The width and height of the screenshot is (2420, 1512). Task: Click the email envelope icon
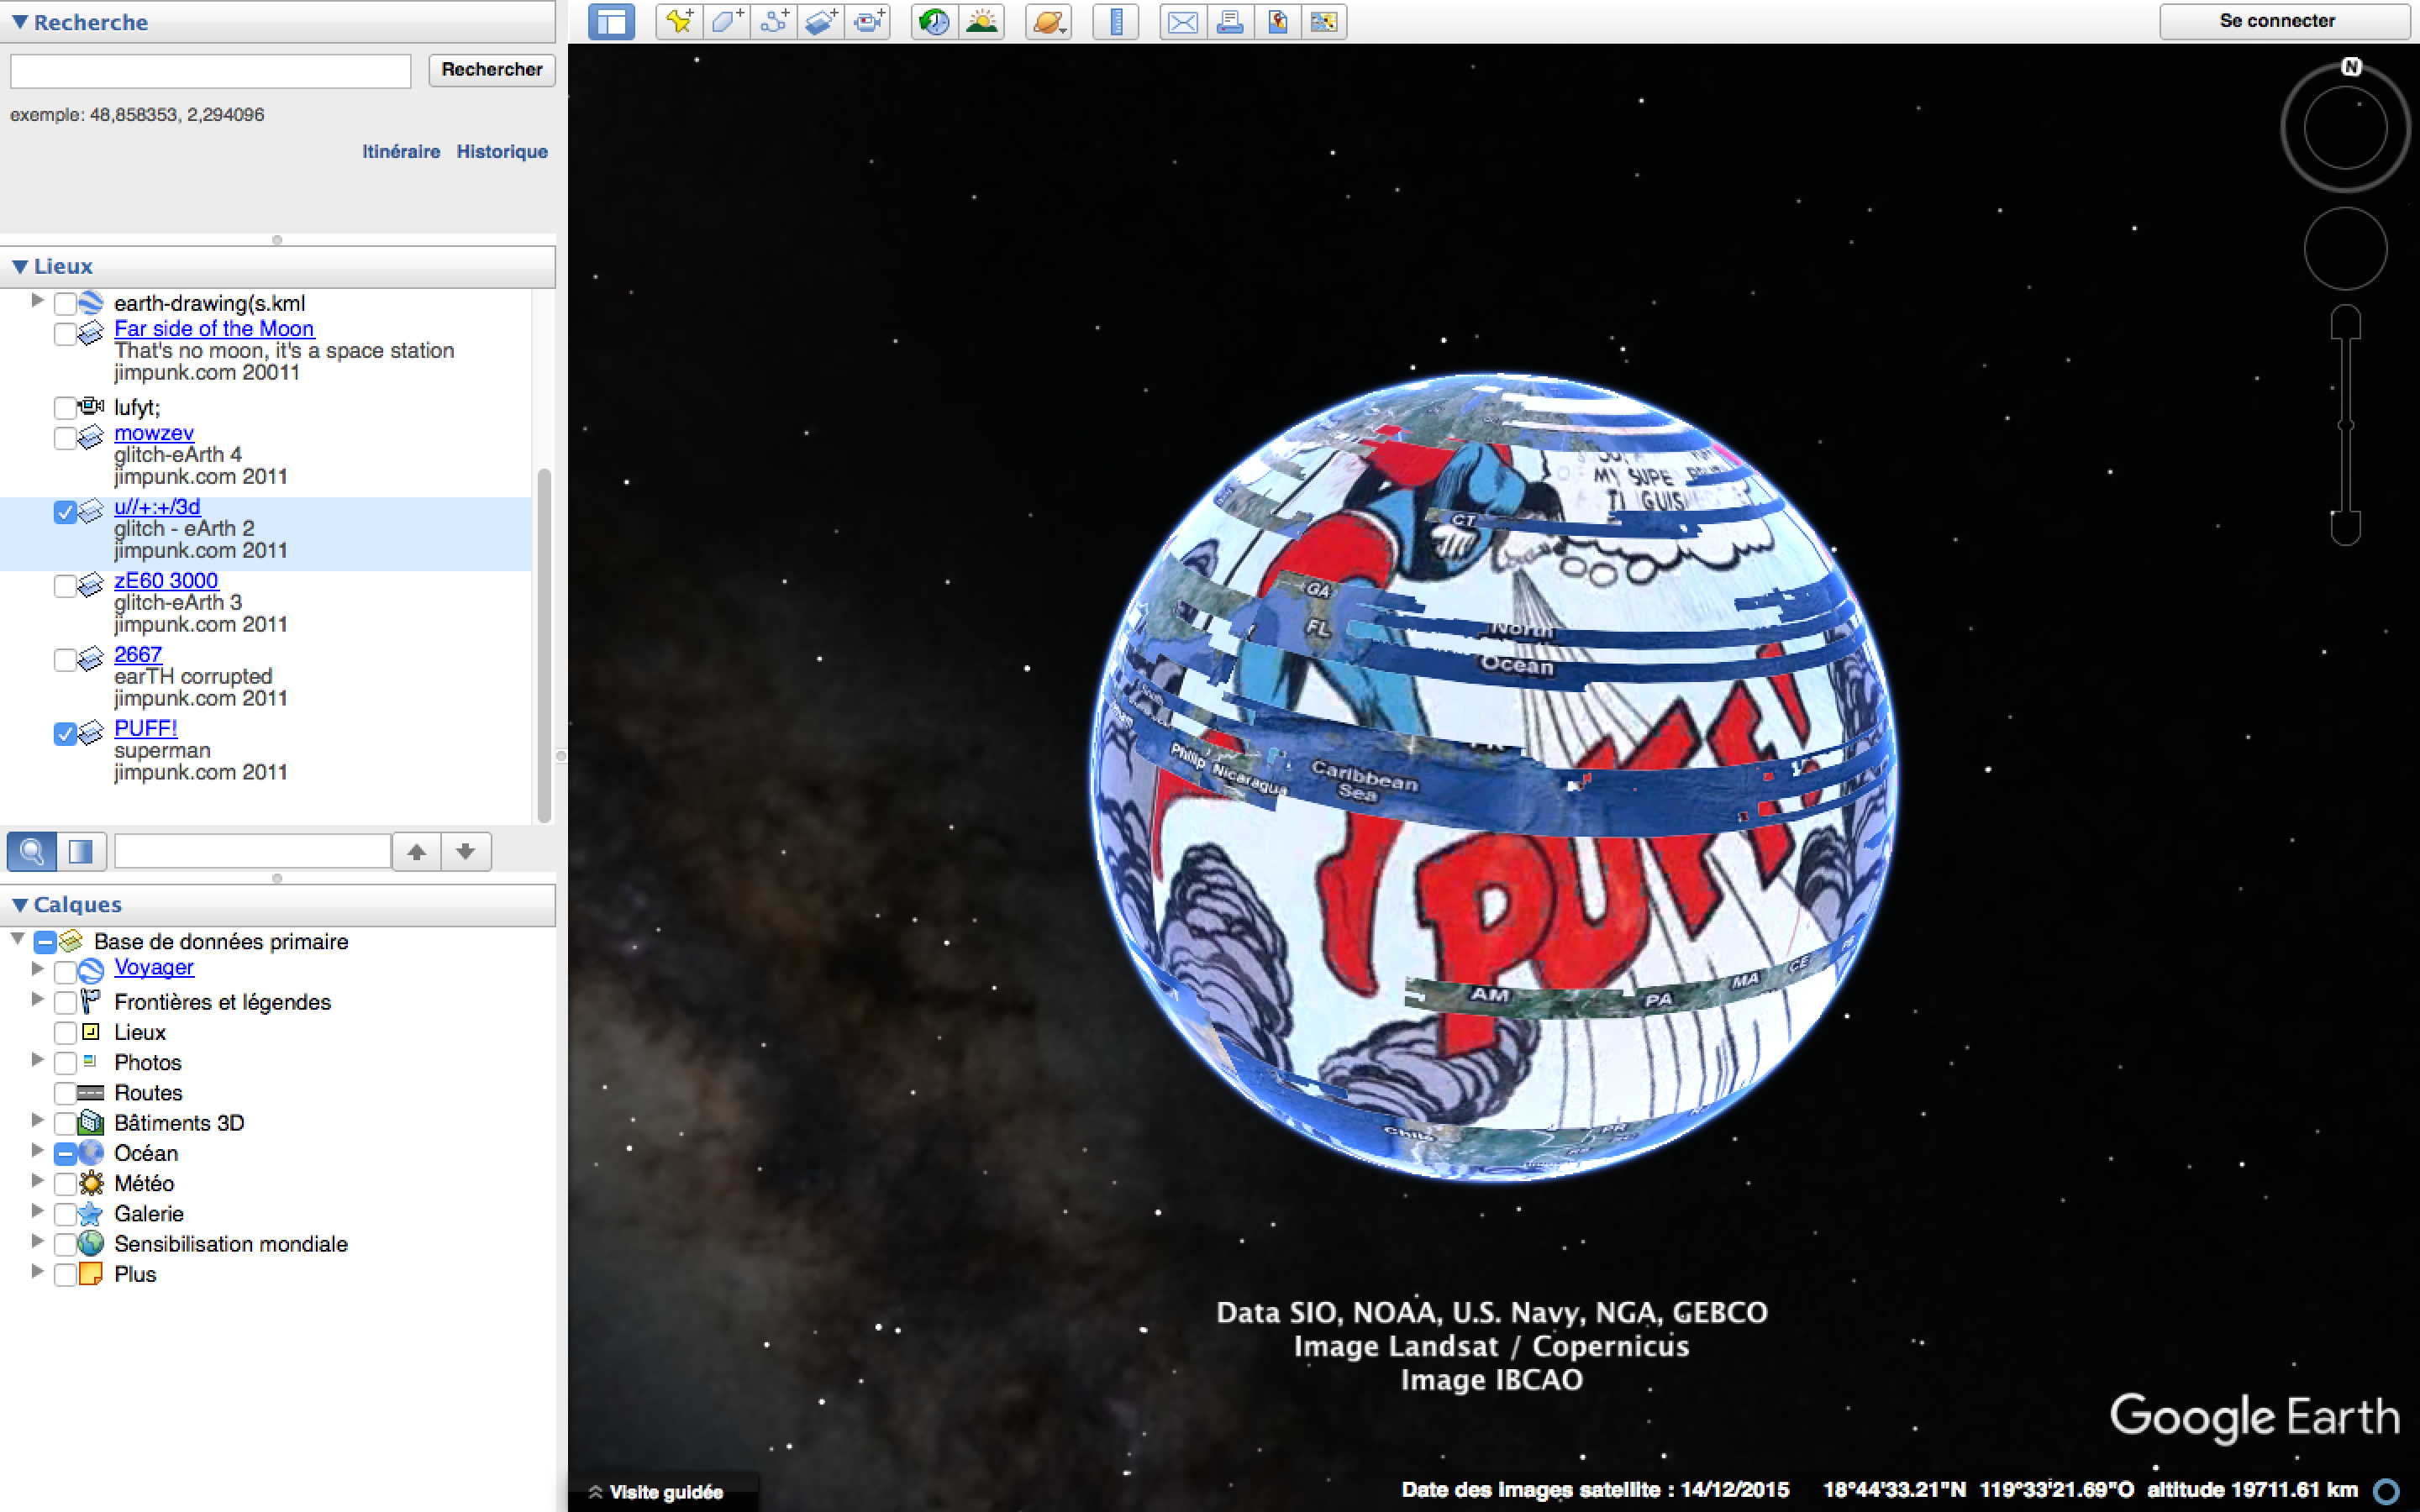(x=1183, y=21)
